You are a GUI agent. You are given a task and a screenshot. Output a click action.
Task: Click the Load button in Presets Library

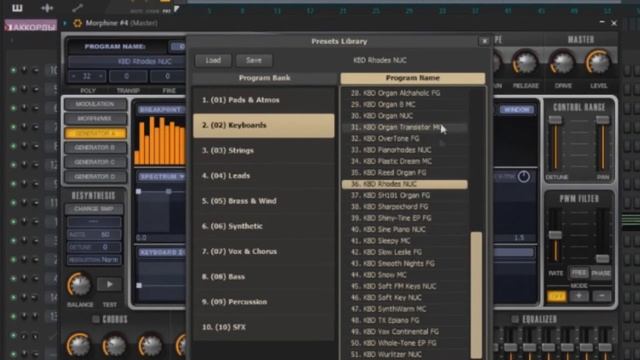(x=213, y=60)
